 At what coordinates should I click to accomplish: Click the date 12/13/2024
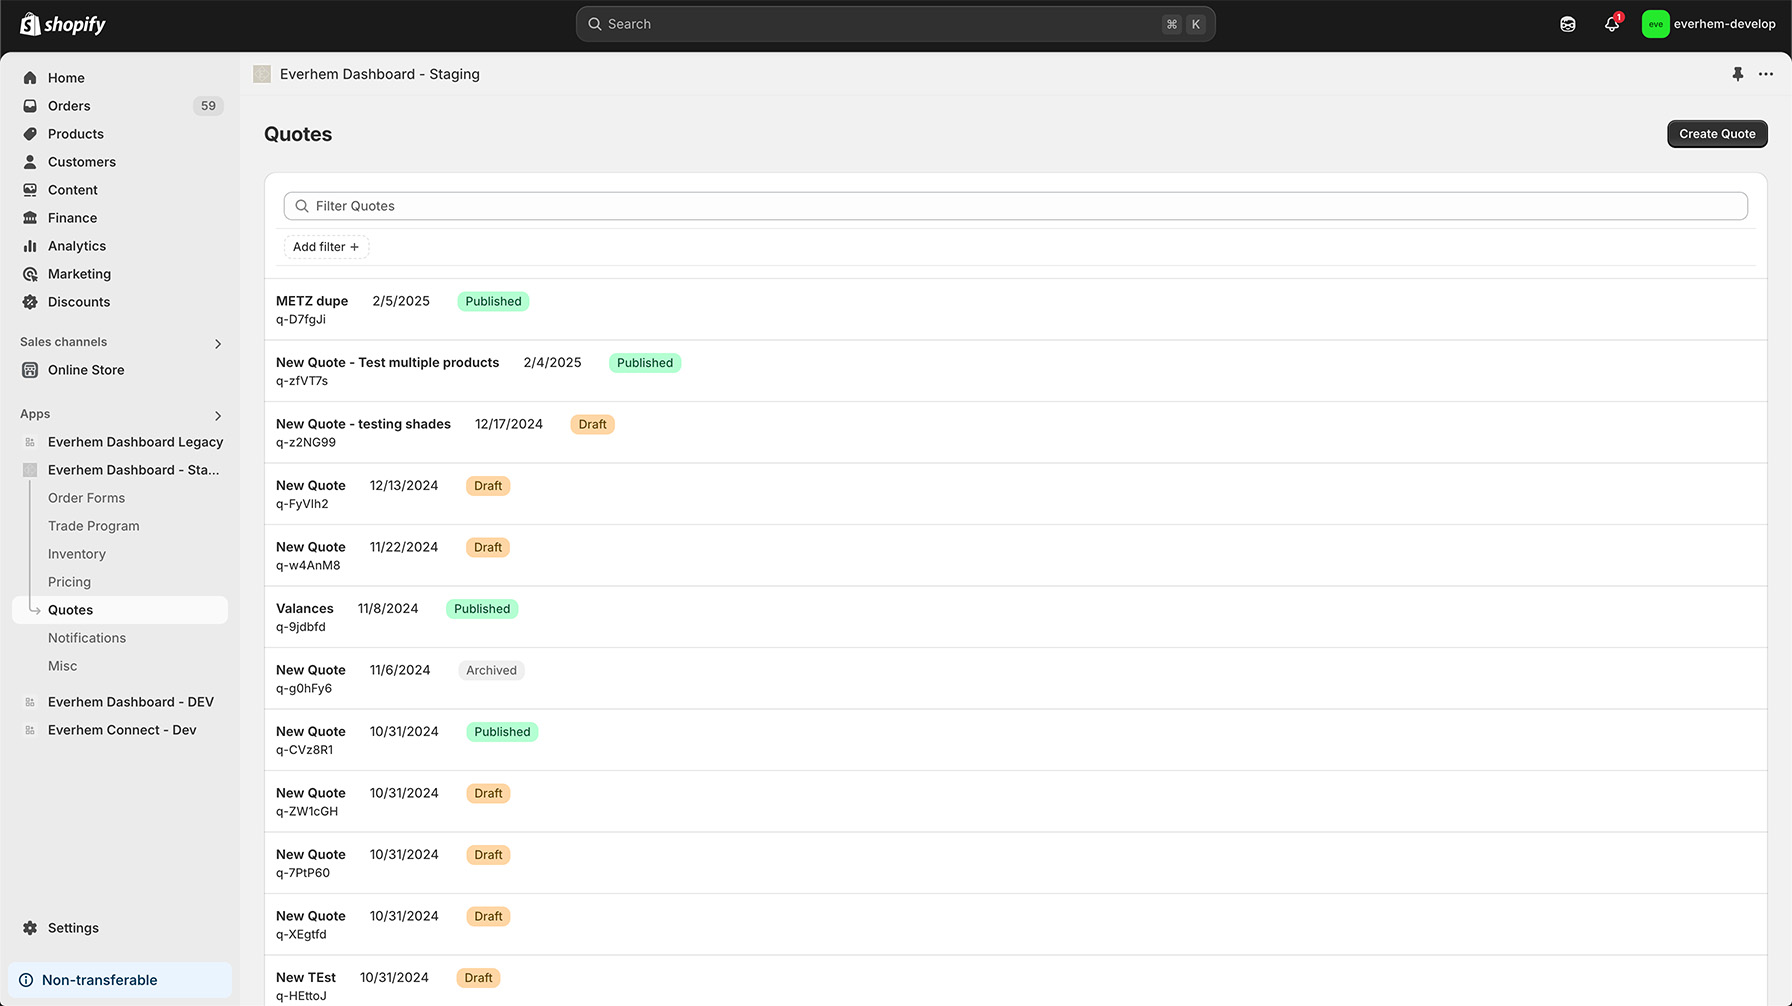[404, 486]
